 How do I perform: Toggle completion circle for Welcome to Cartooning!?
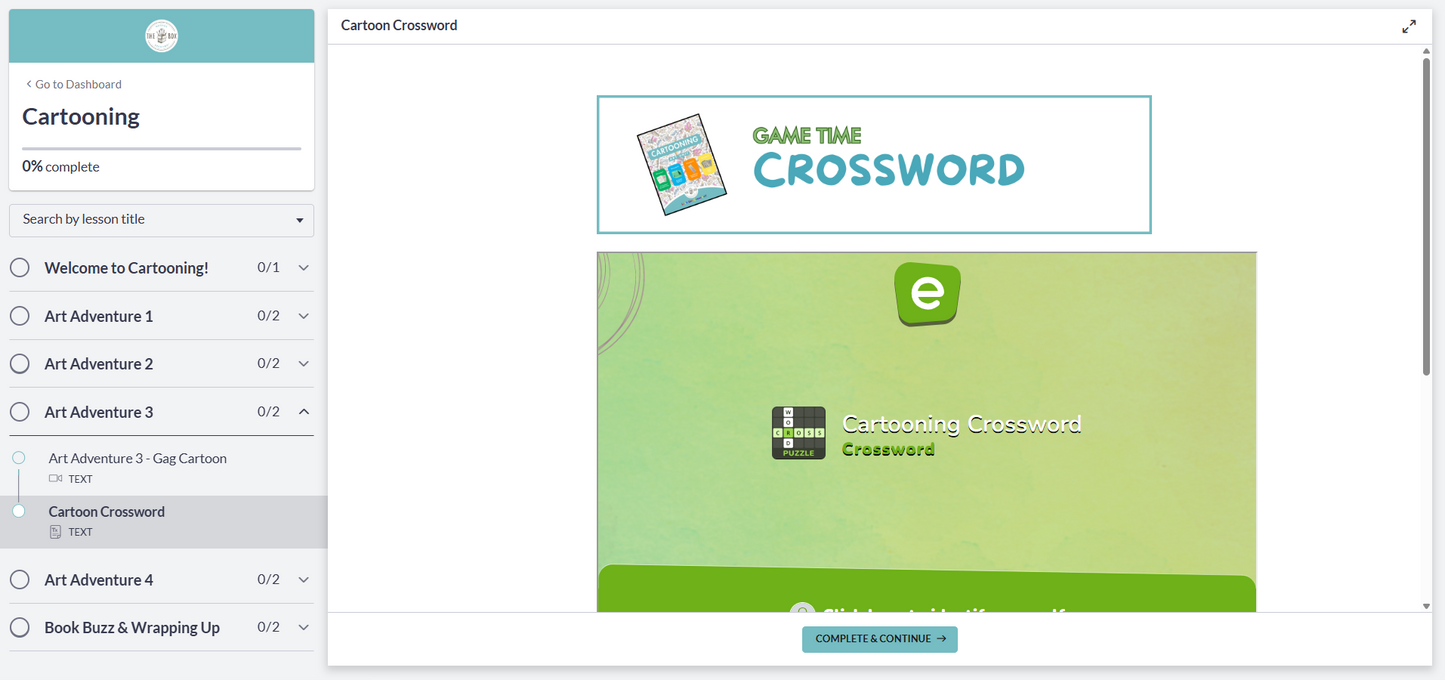(20, 268)
